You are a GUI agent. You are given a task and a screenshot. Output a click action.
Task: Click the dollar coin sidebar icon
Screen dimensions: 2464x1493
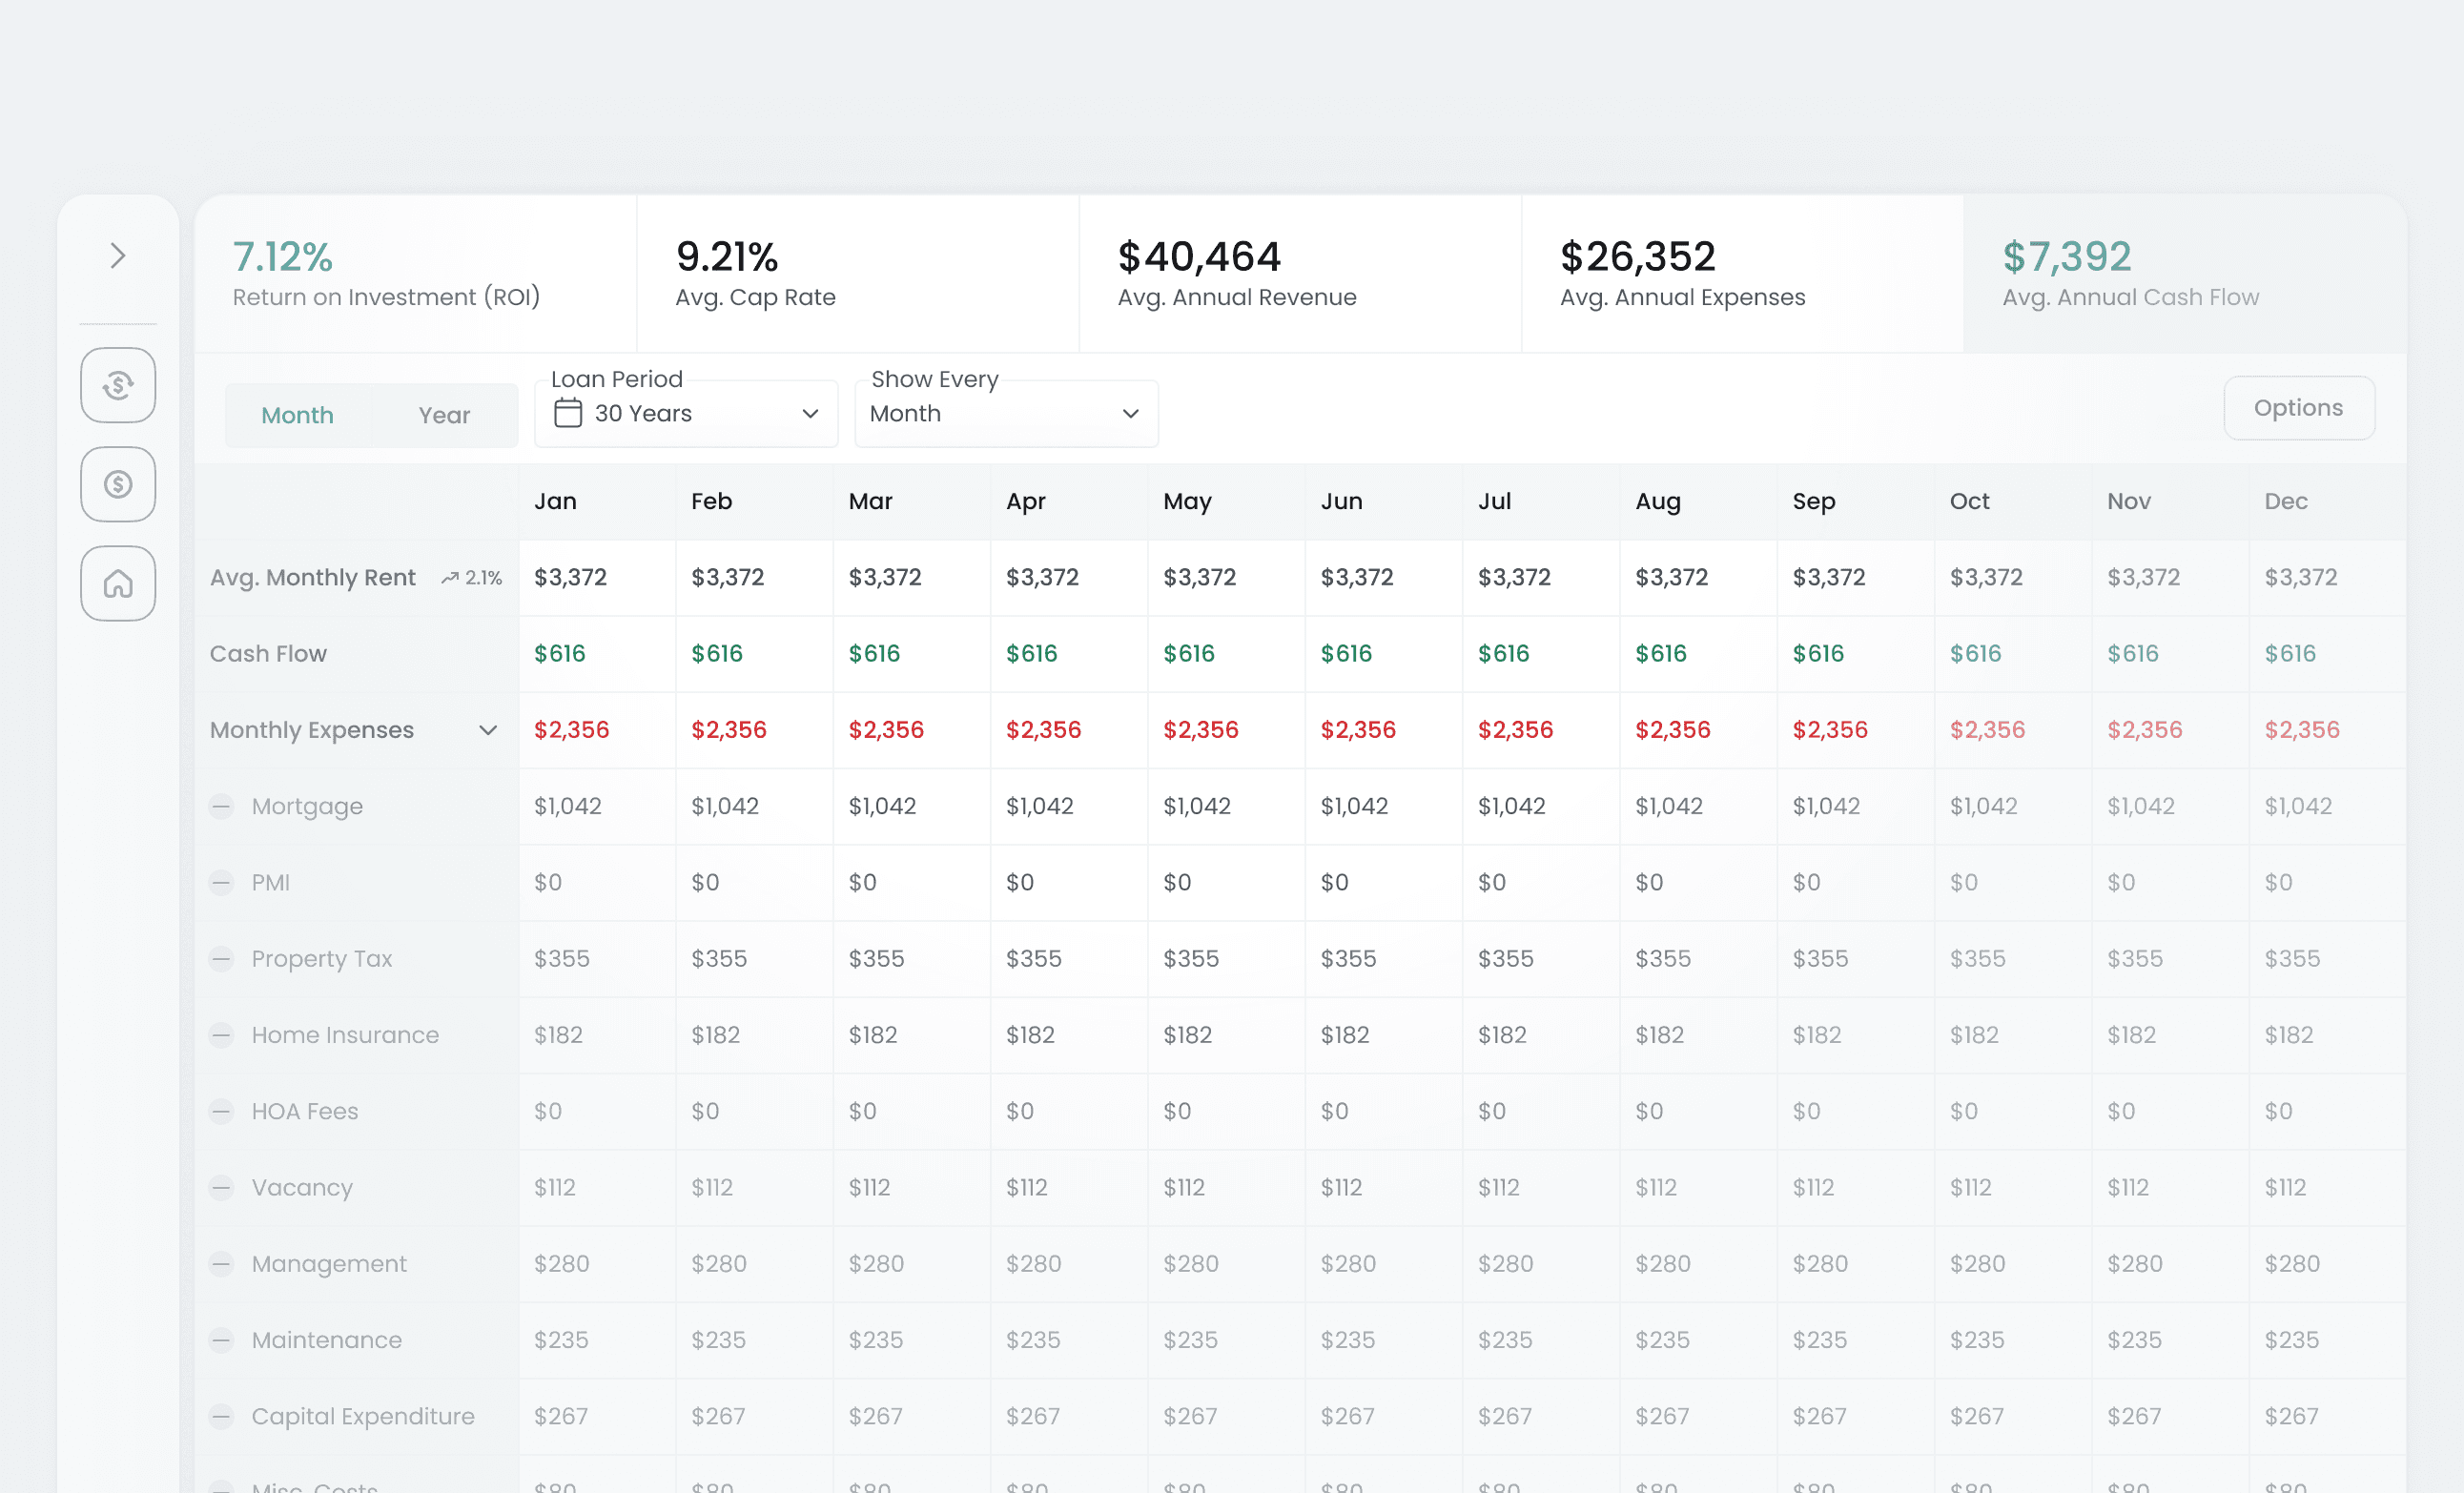point(118,484)
